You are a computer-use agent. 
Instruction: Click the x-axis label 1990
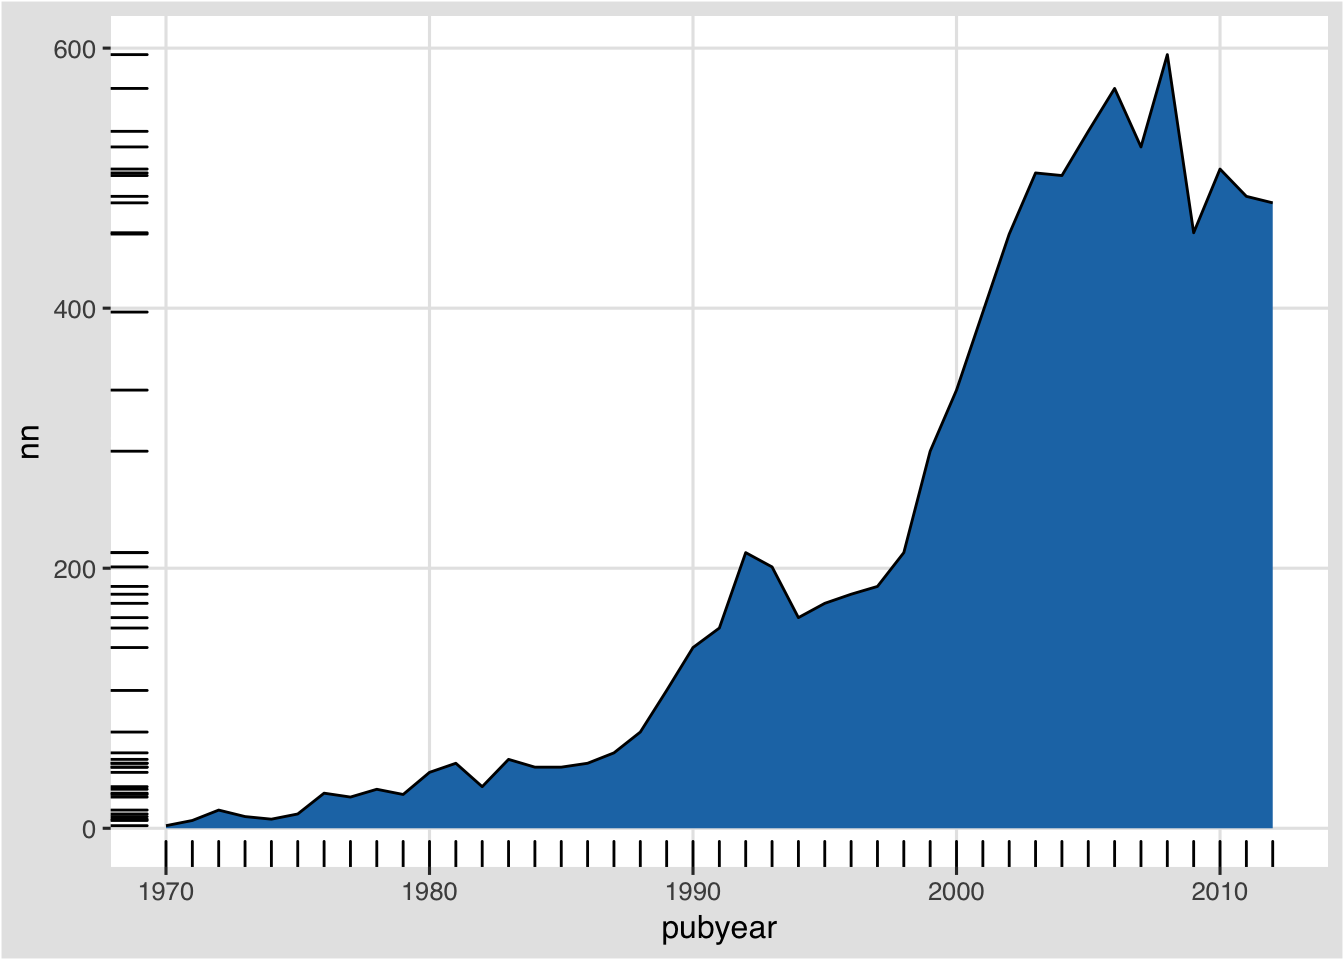pyautogui.click(x=693, y=893)
